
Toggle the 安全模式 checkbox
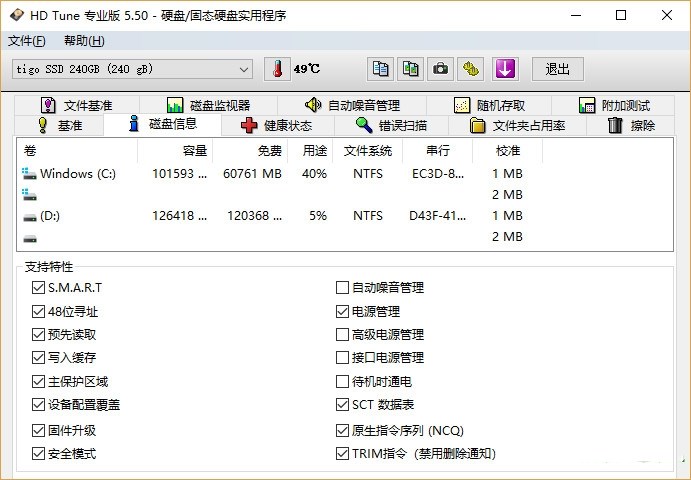pyautogui.click(x=38, y=454)
